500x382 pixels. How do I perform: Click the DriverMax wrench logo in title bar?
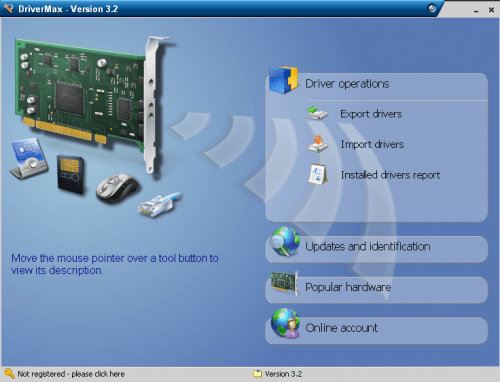(8, 8)
